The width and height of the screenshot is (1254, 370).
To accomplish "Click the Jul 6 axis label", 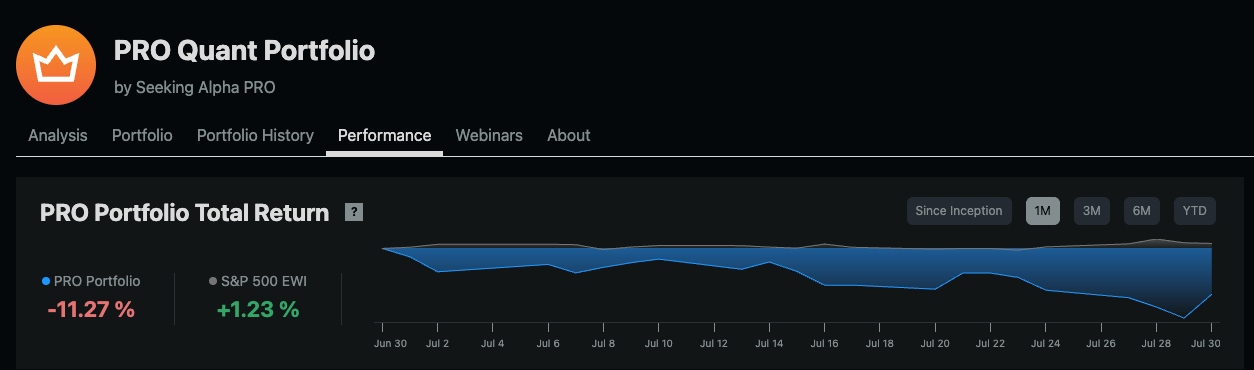I will pos(548,343).
